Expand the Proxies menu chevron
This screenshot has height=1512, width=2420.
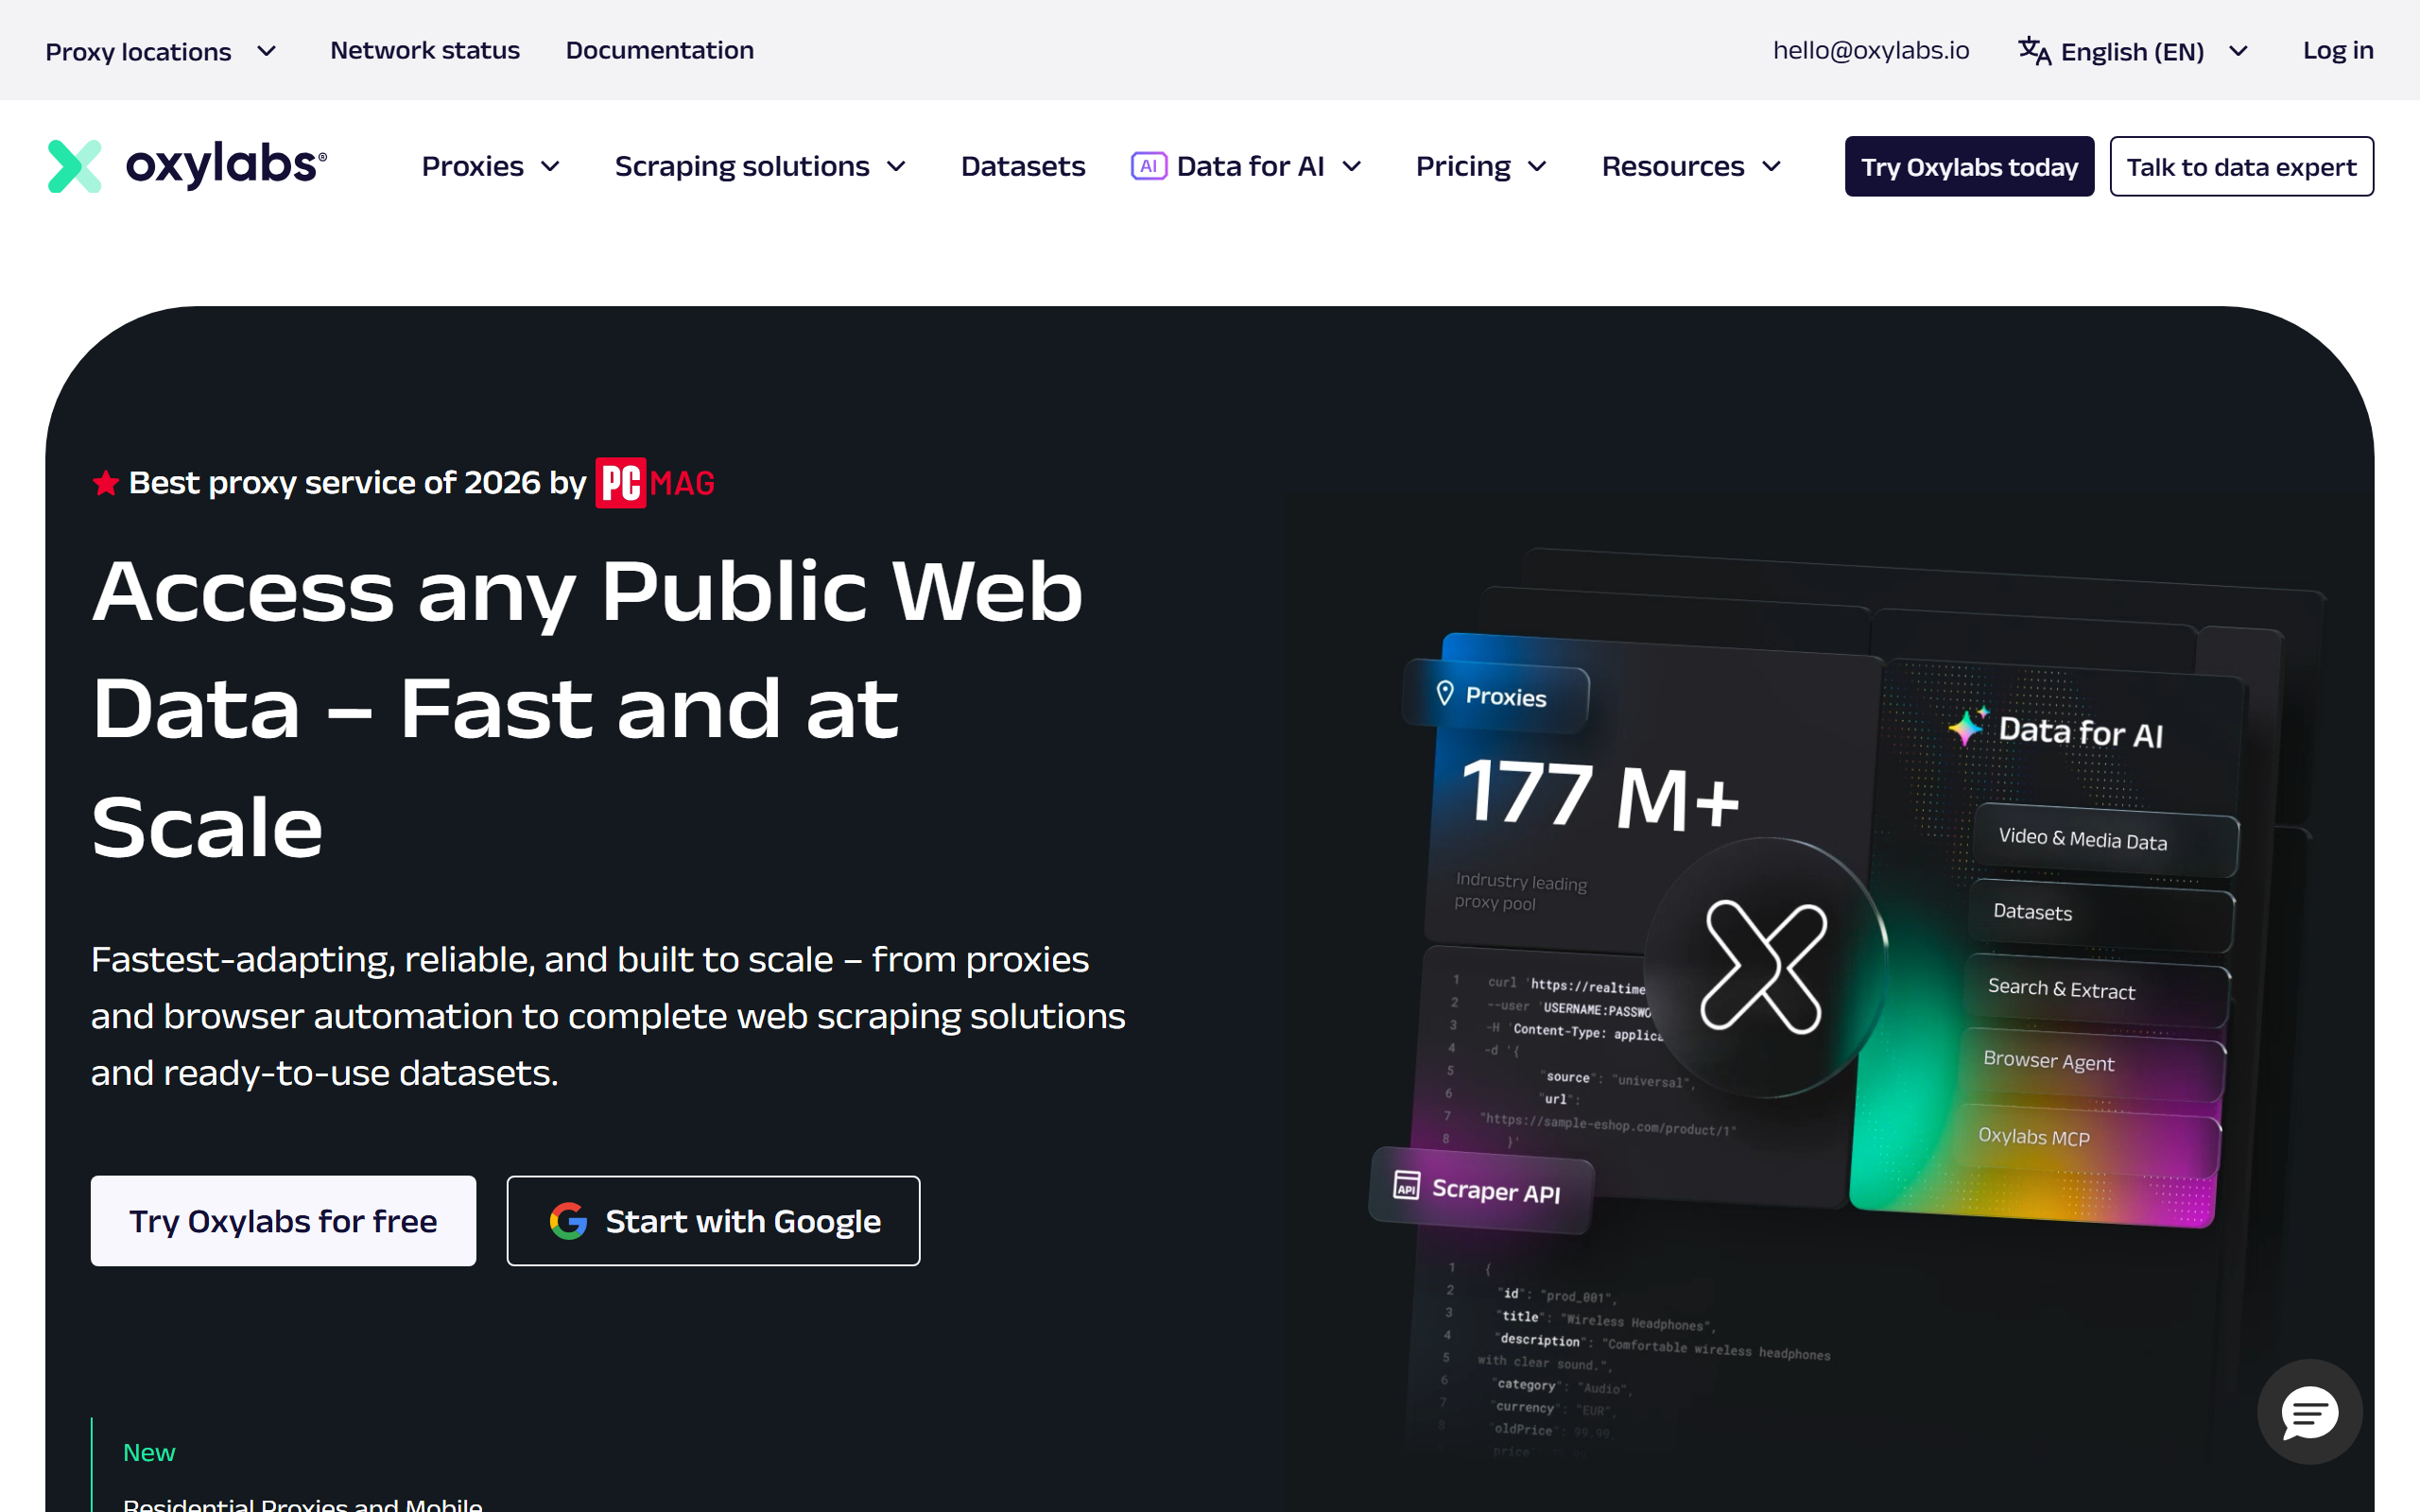coord(550,167)
